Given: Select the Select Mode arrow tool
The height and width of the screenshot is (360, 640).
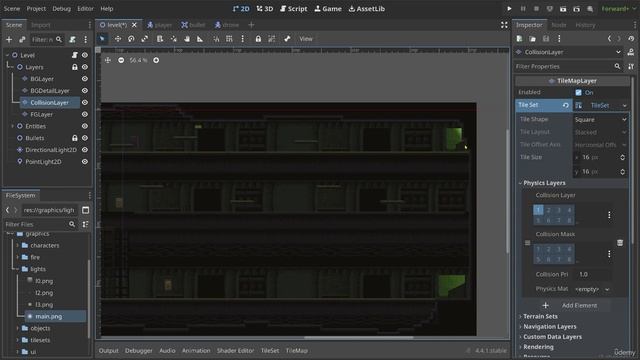Looking at the screenshot, I should click(x=102, y=39).
